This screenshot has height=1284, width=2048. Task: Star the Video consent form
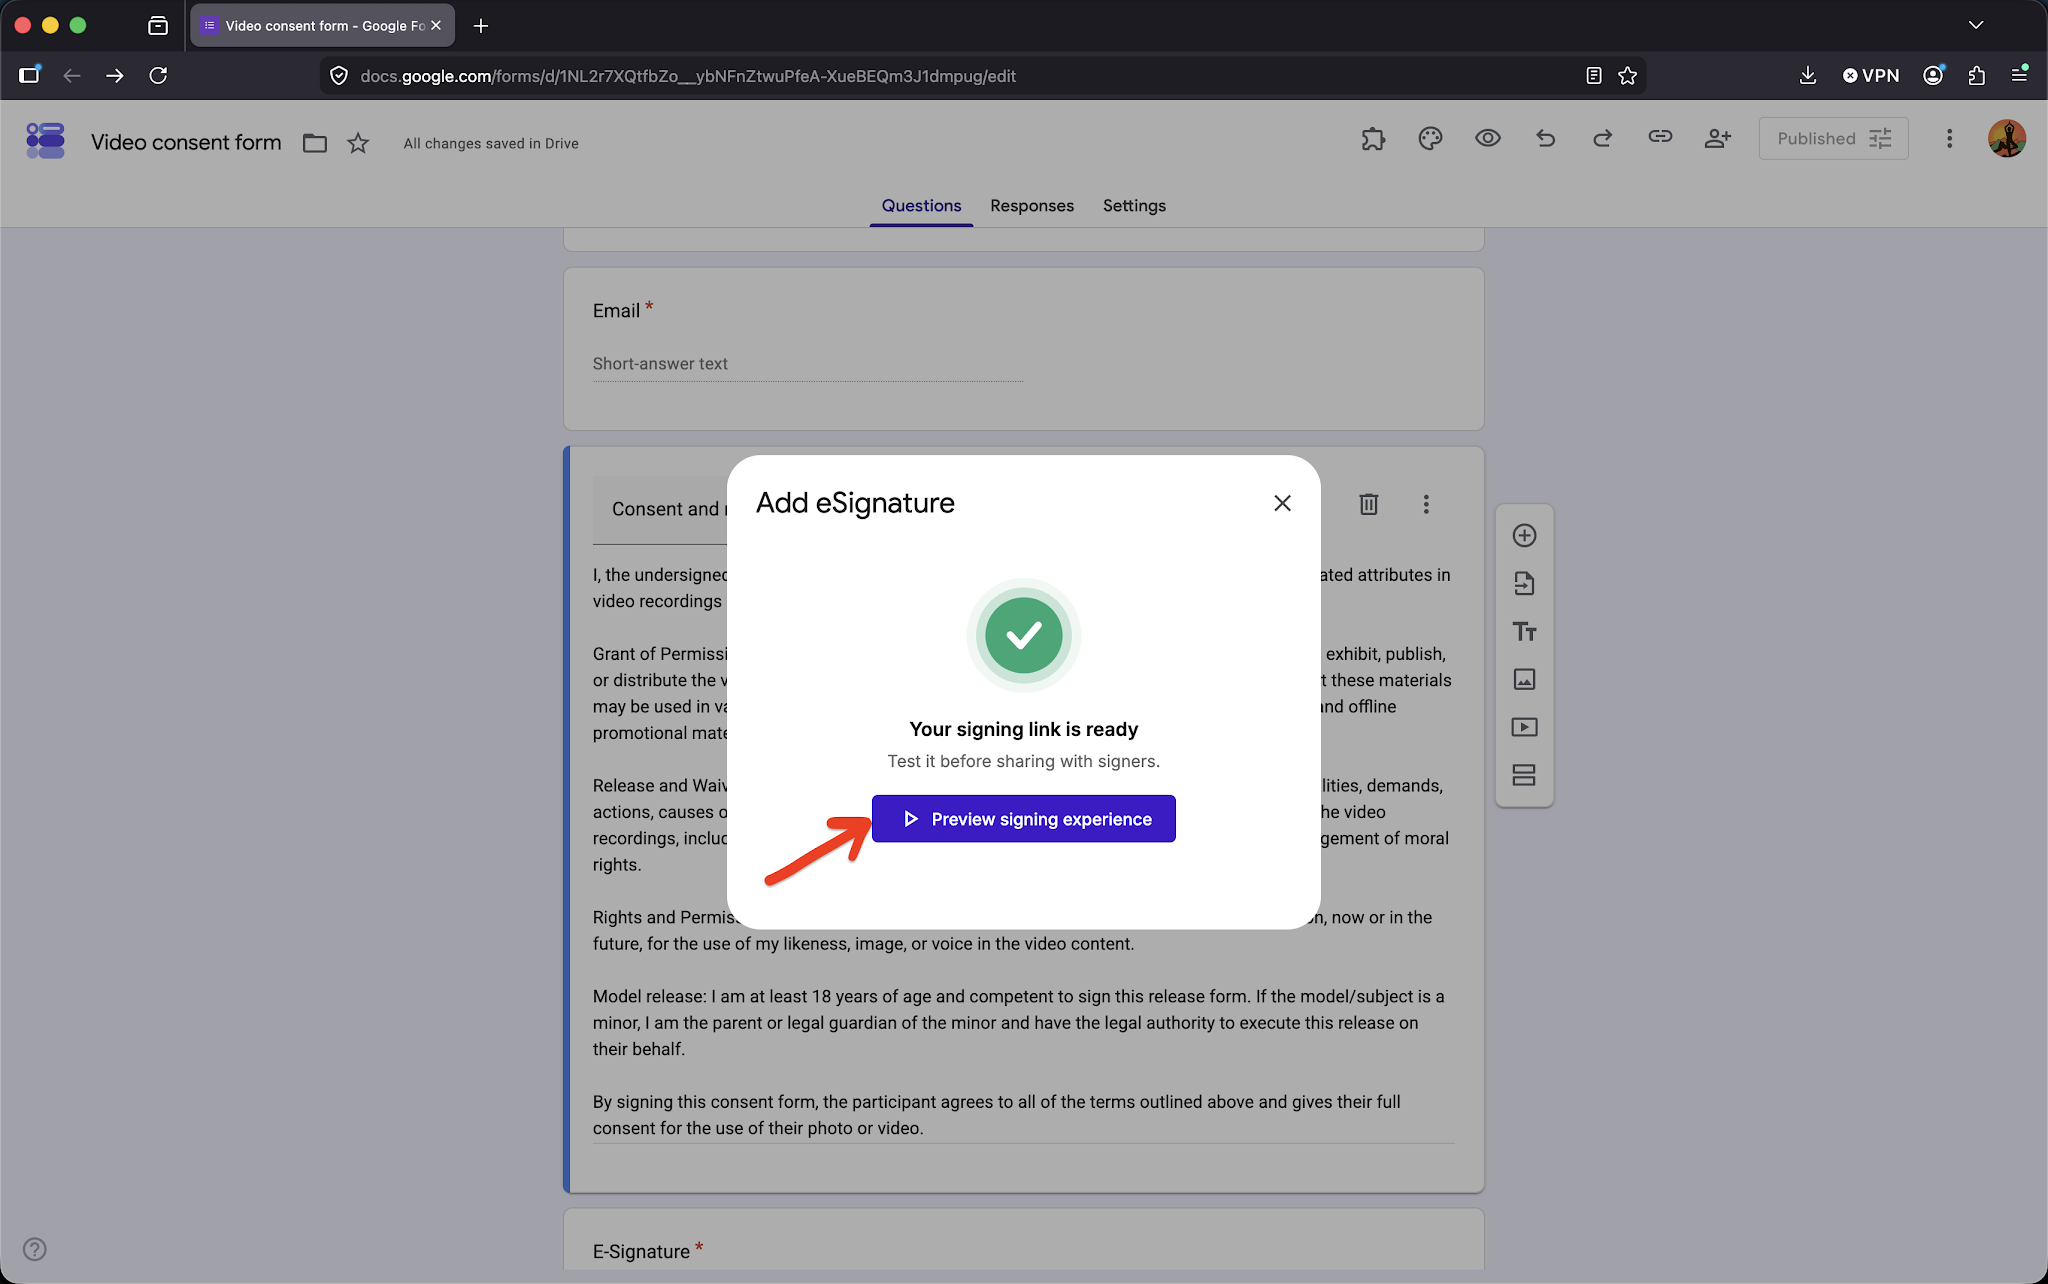pyautogui.click(x=358, y=143)
